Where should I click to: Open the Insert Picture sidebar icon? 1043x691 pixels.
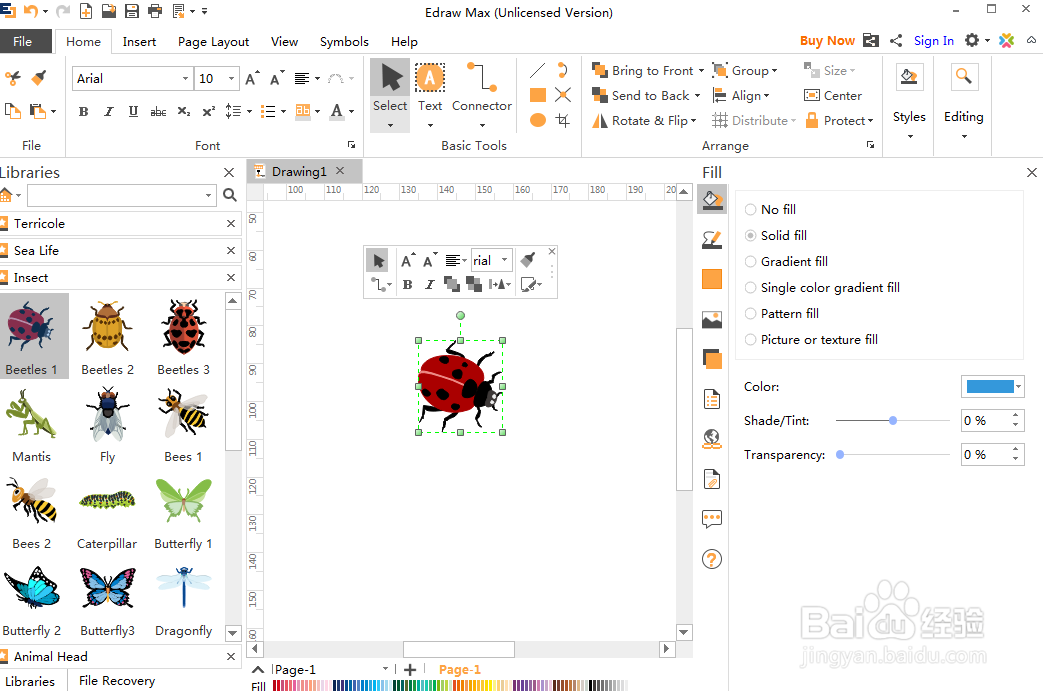[712, 320]
